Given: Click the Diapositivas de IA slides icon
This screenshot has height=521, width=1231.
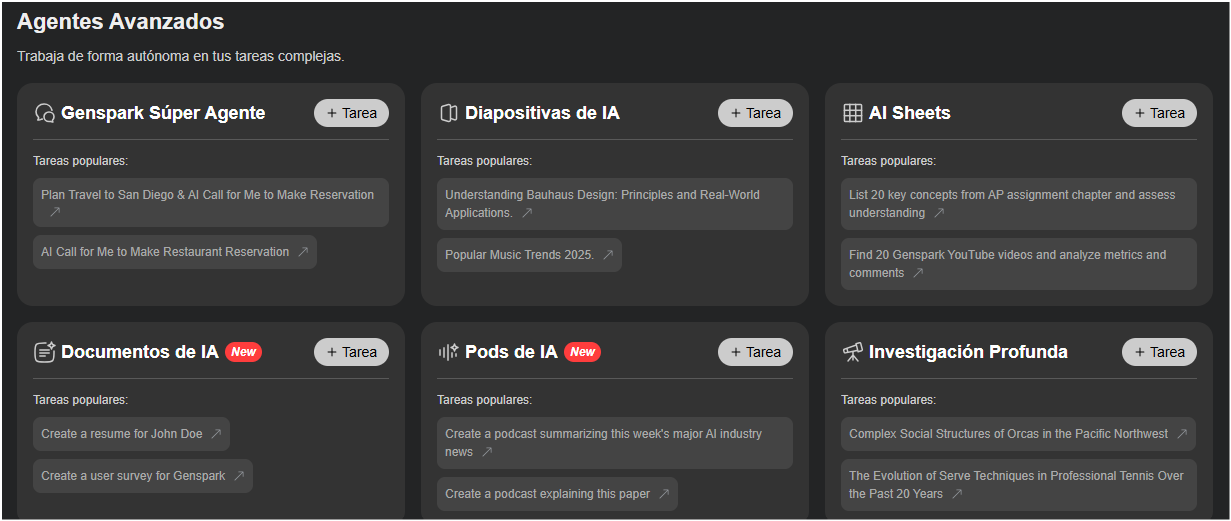Looking at the screenshot, I should click(x=448, y=113).
